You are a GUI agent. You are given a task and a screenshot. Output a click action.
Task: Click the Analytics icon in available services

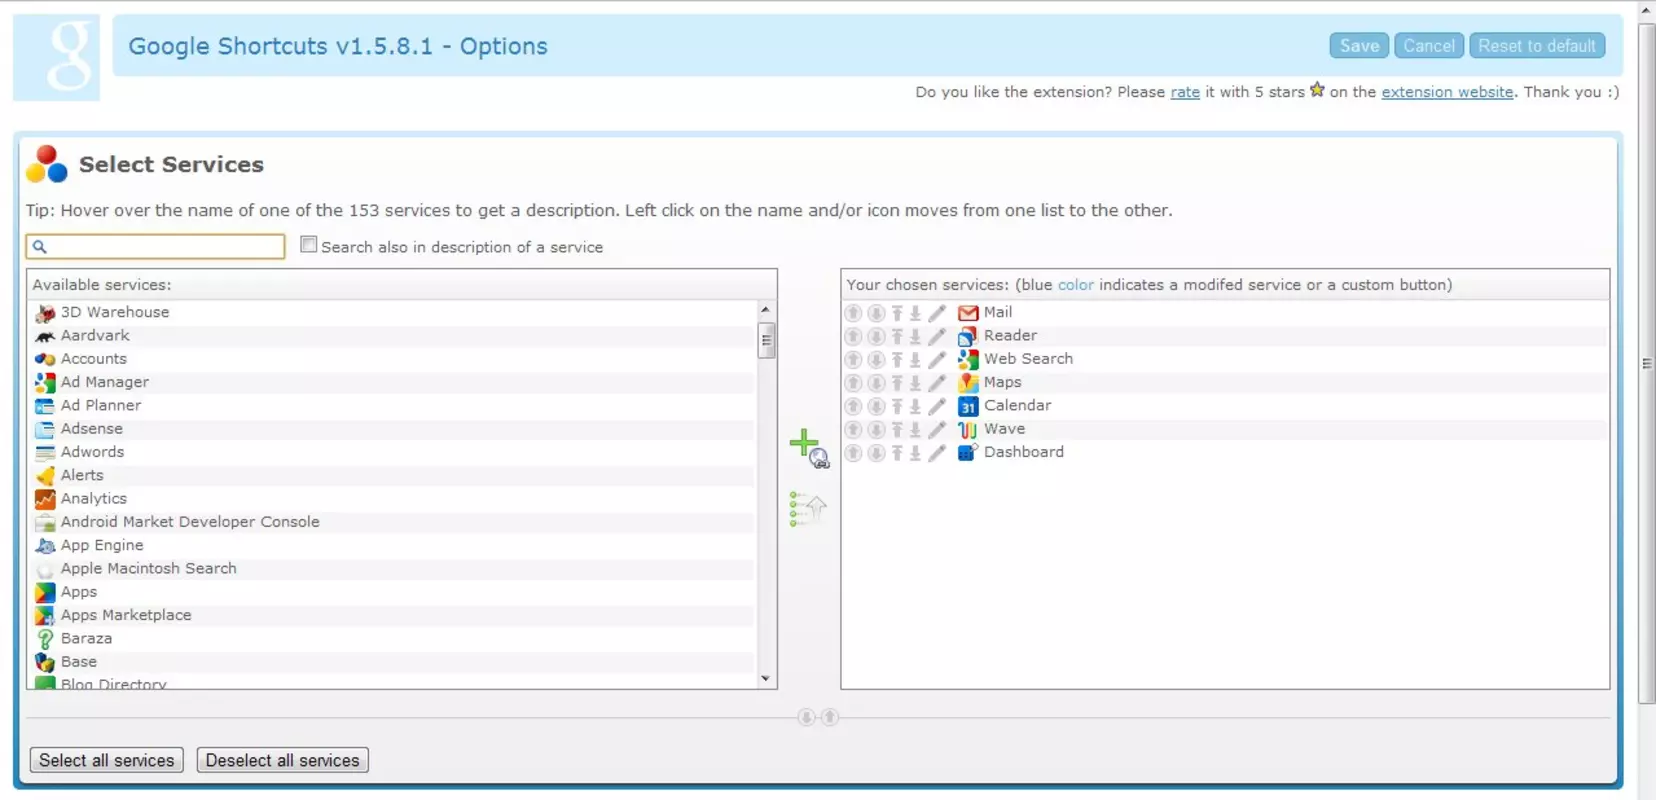tap(45, 499)
